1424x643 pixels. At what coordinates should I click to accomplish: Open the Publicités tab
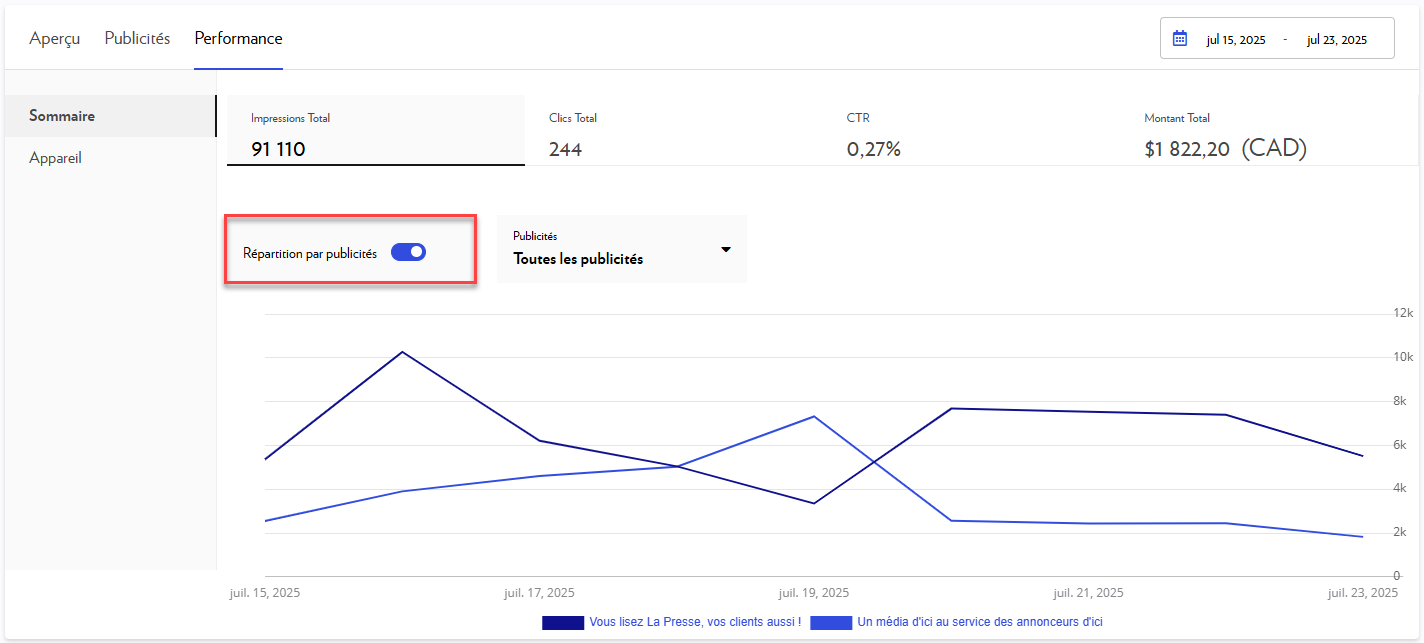pyautogui.click(x=137, y=39)
